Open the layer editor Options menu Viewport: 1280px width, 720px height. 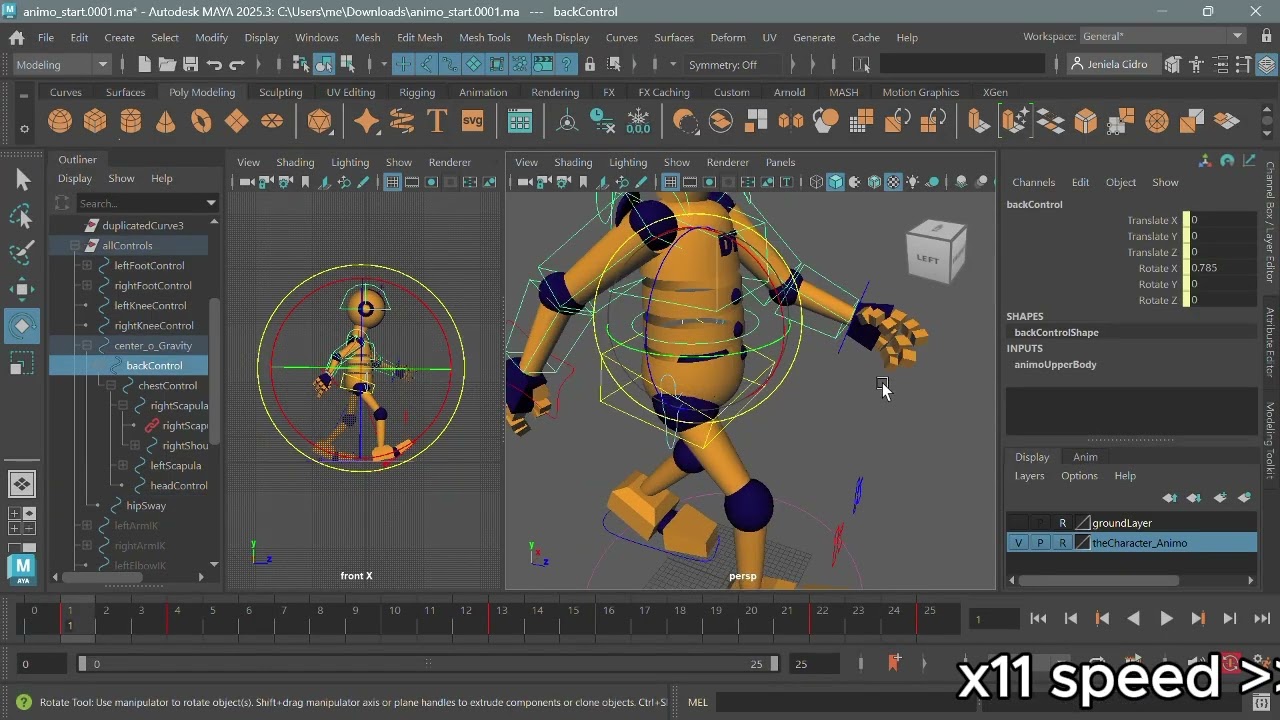[1079, 476]
